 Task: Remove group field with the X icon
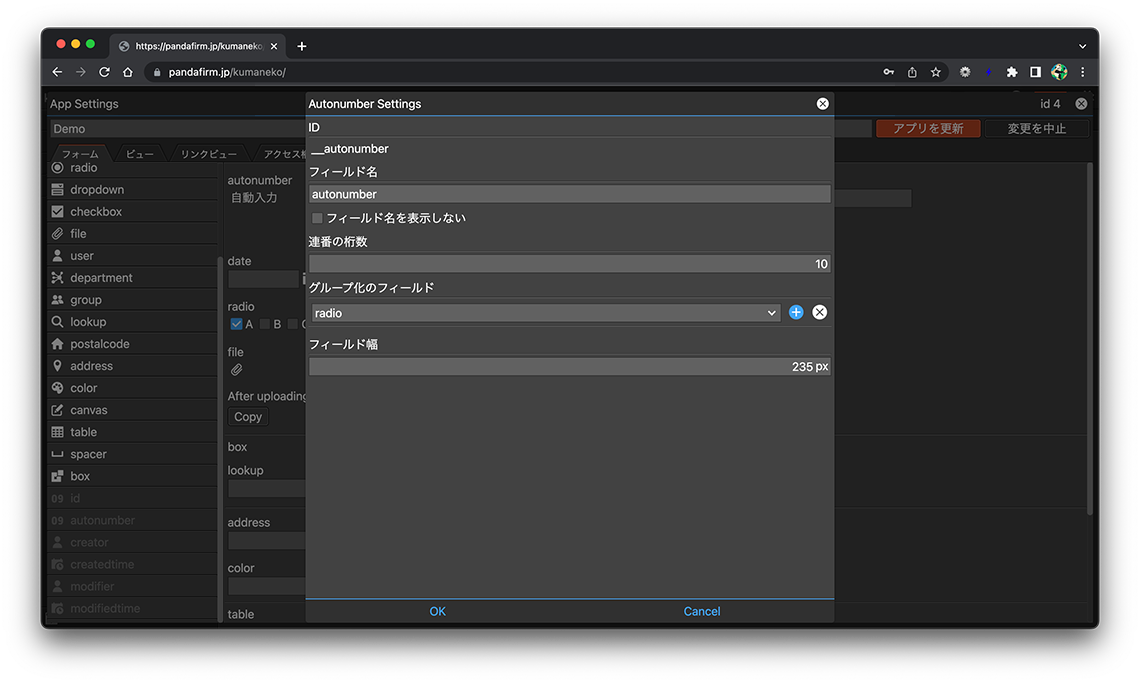pos(820,312)
